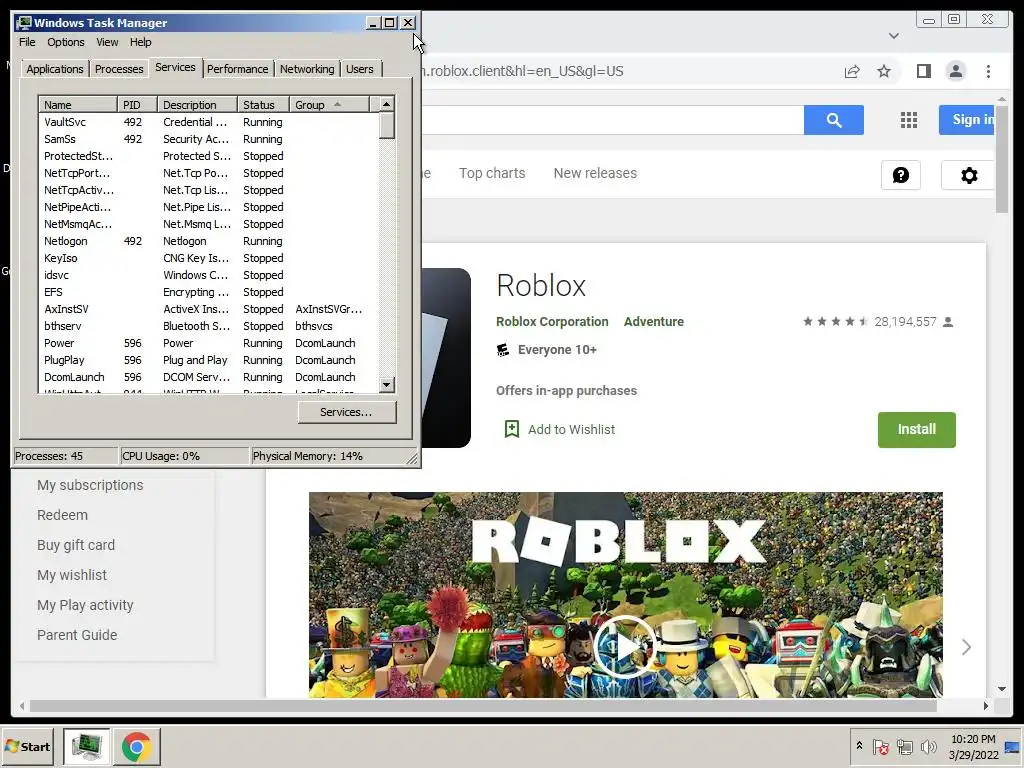
Task: Sort services by Group column header
Action: [x=330, y=104]
